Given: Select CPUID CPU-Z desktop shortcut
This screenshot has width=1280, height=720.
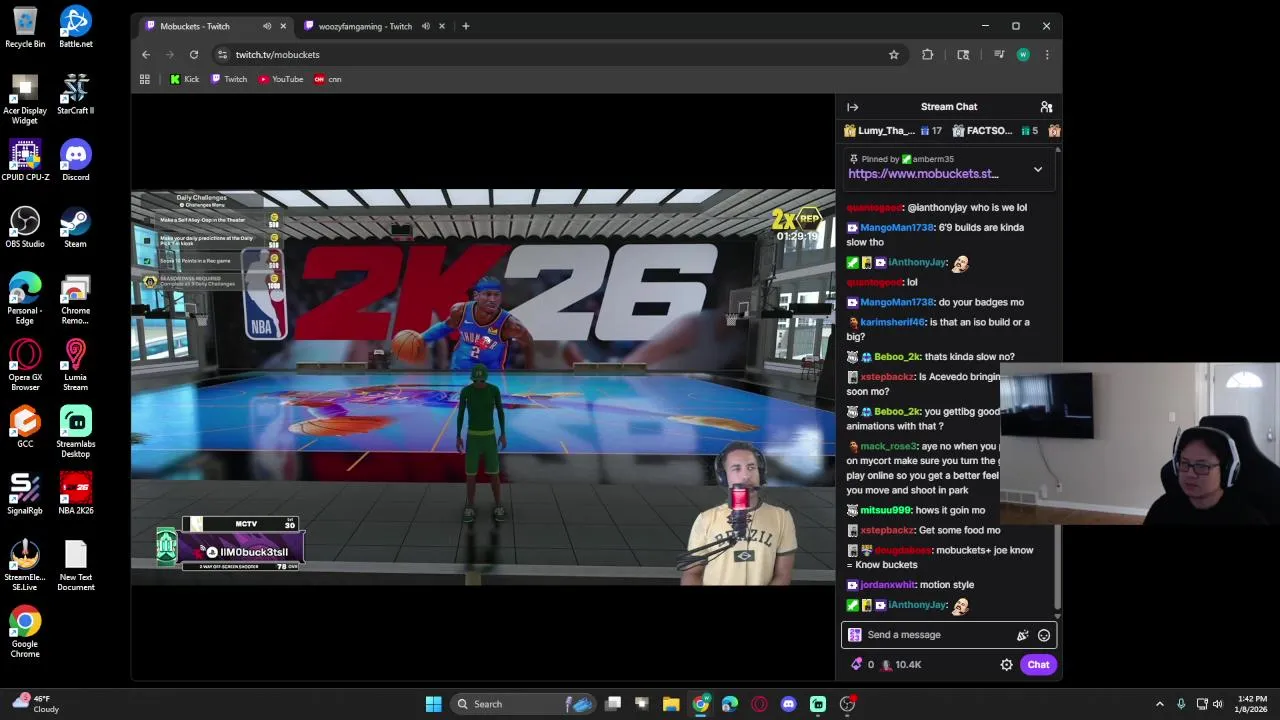Looking at the screenshot, I should 25,161.
